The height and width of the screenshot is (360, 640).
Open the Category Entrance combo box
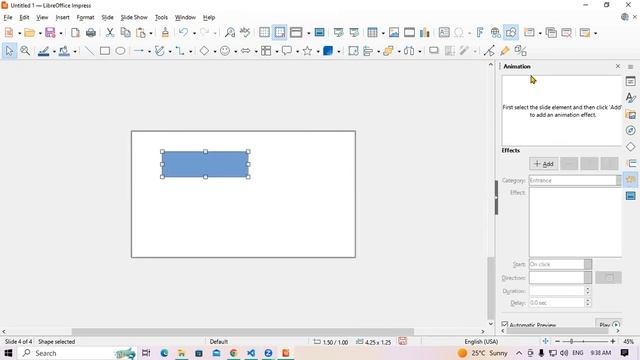(575, 180)
